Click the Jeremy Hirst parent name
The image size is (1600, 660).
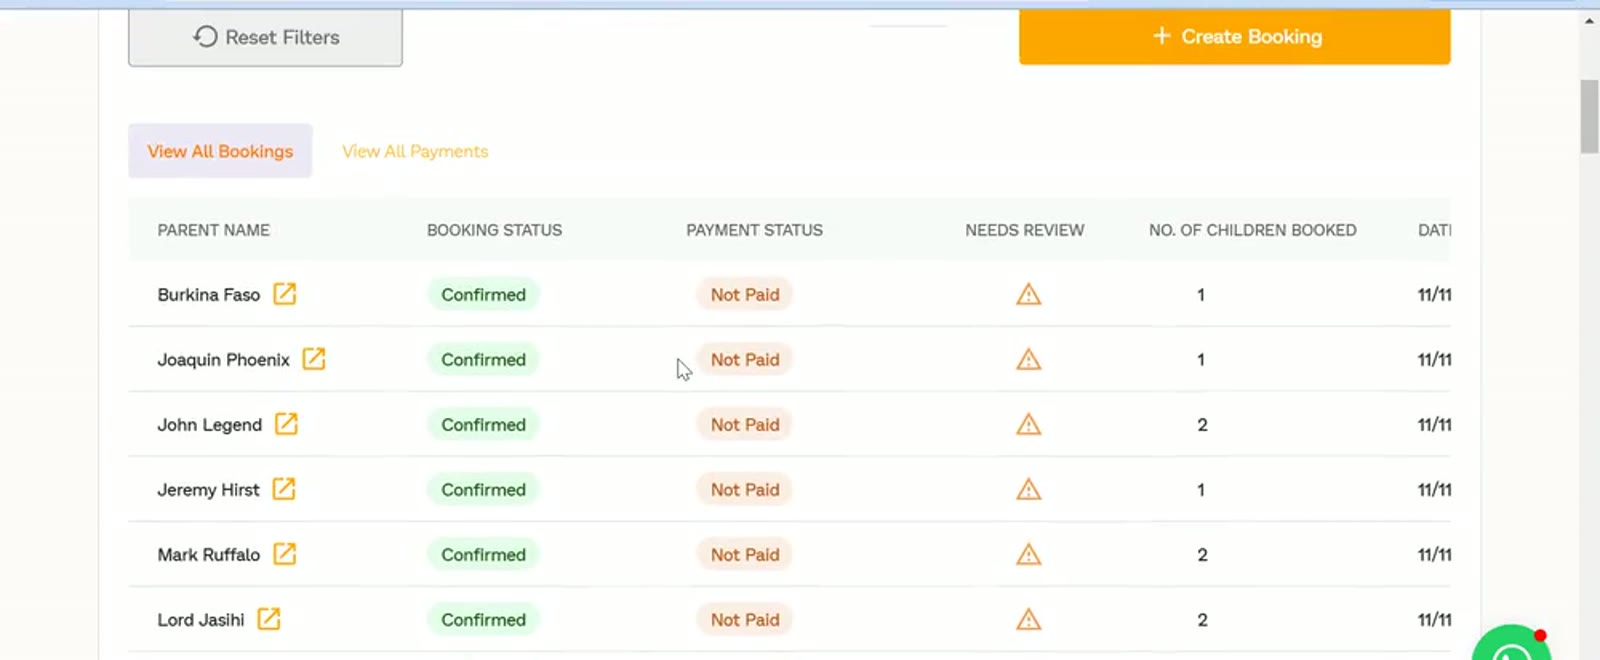click(208, 490)
